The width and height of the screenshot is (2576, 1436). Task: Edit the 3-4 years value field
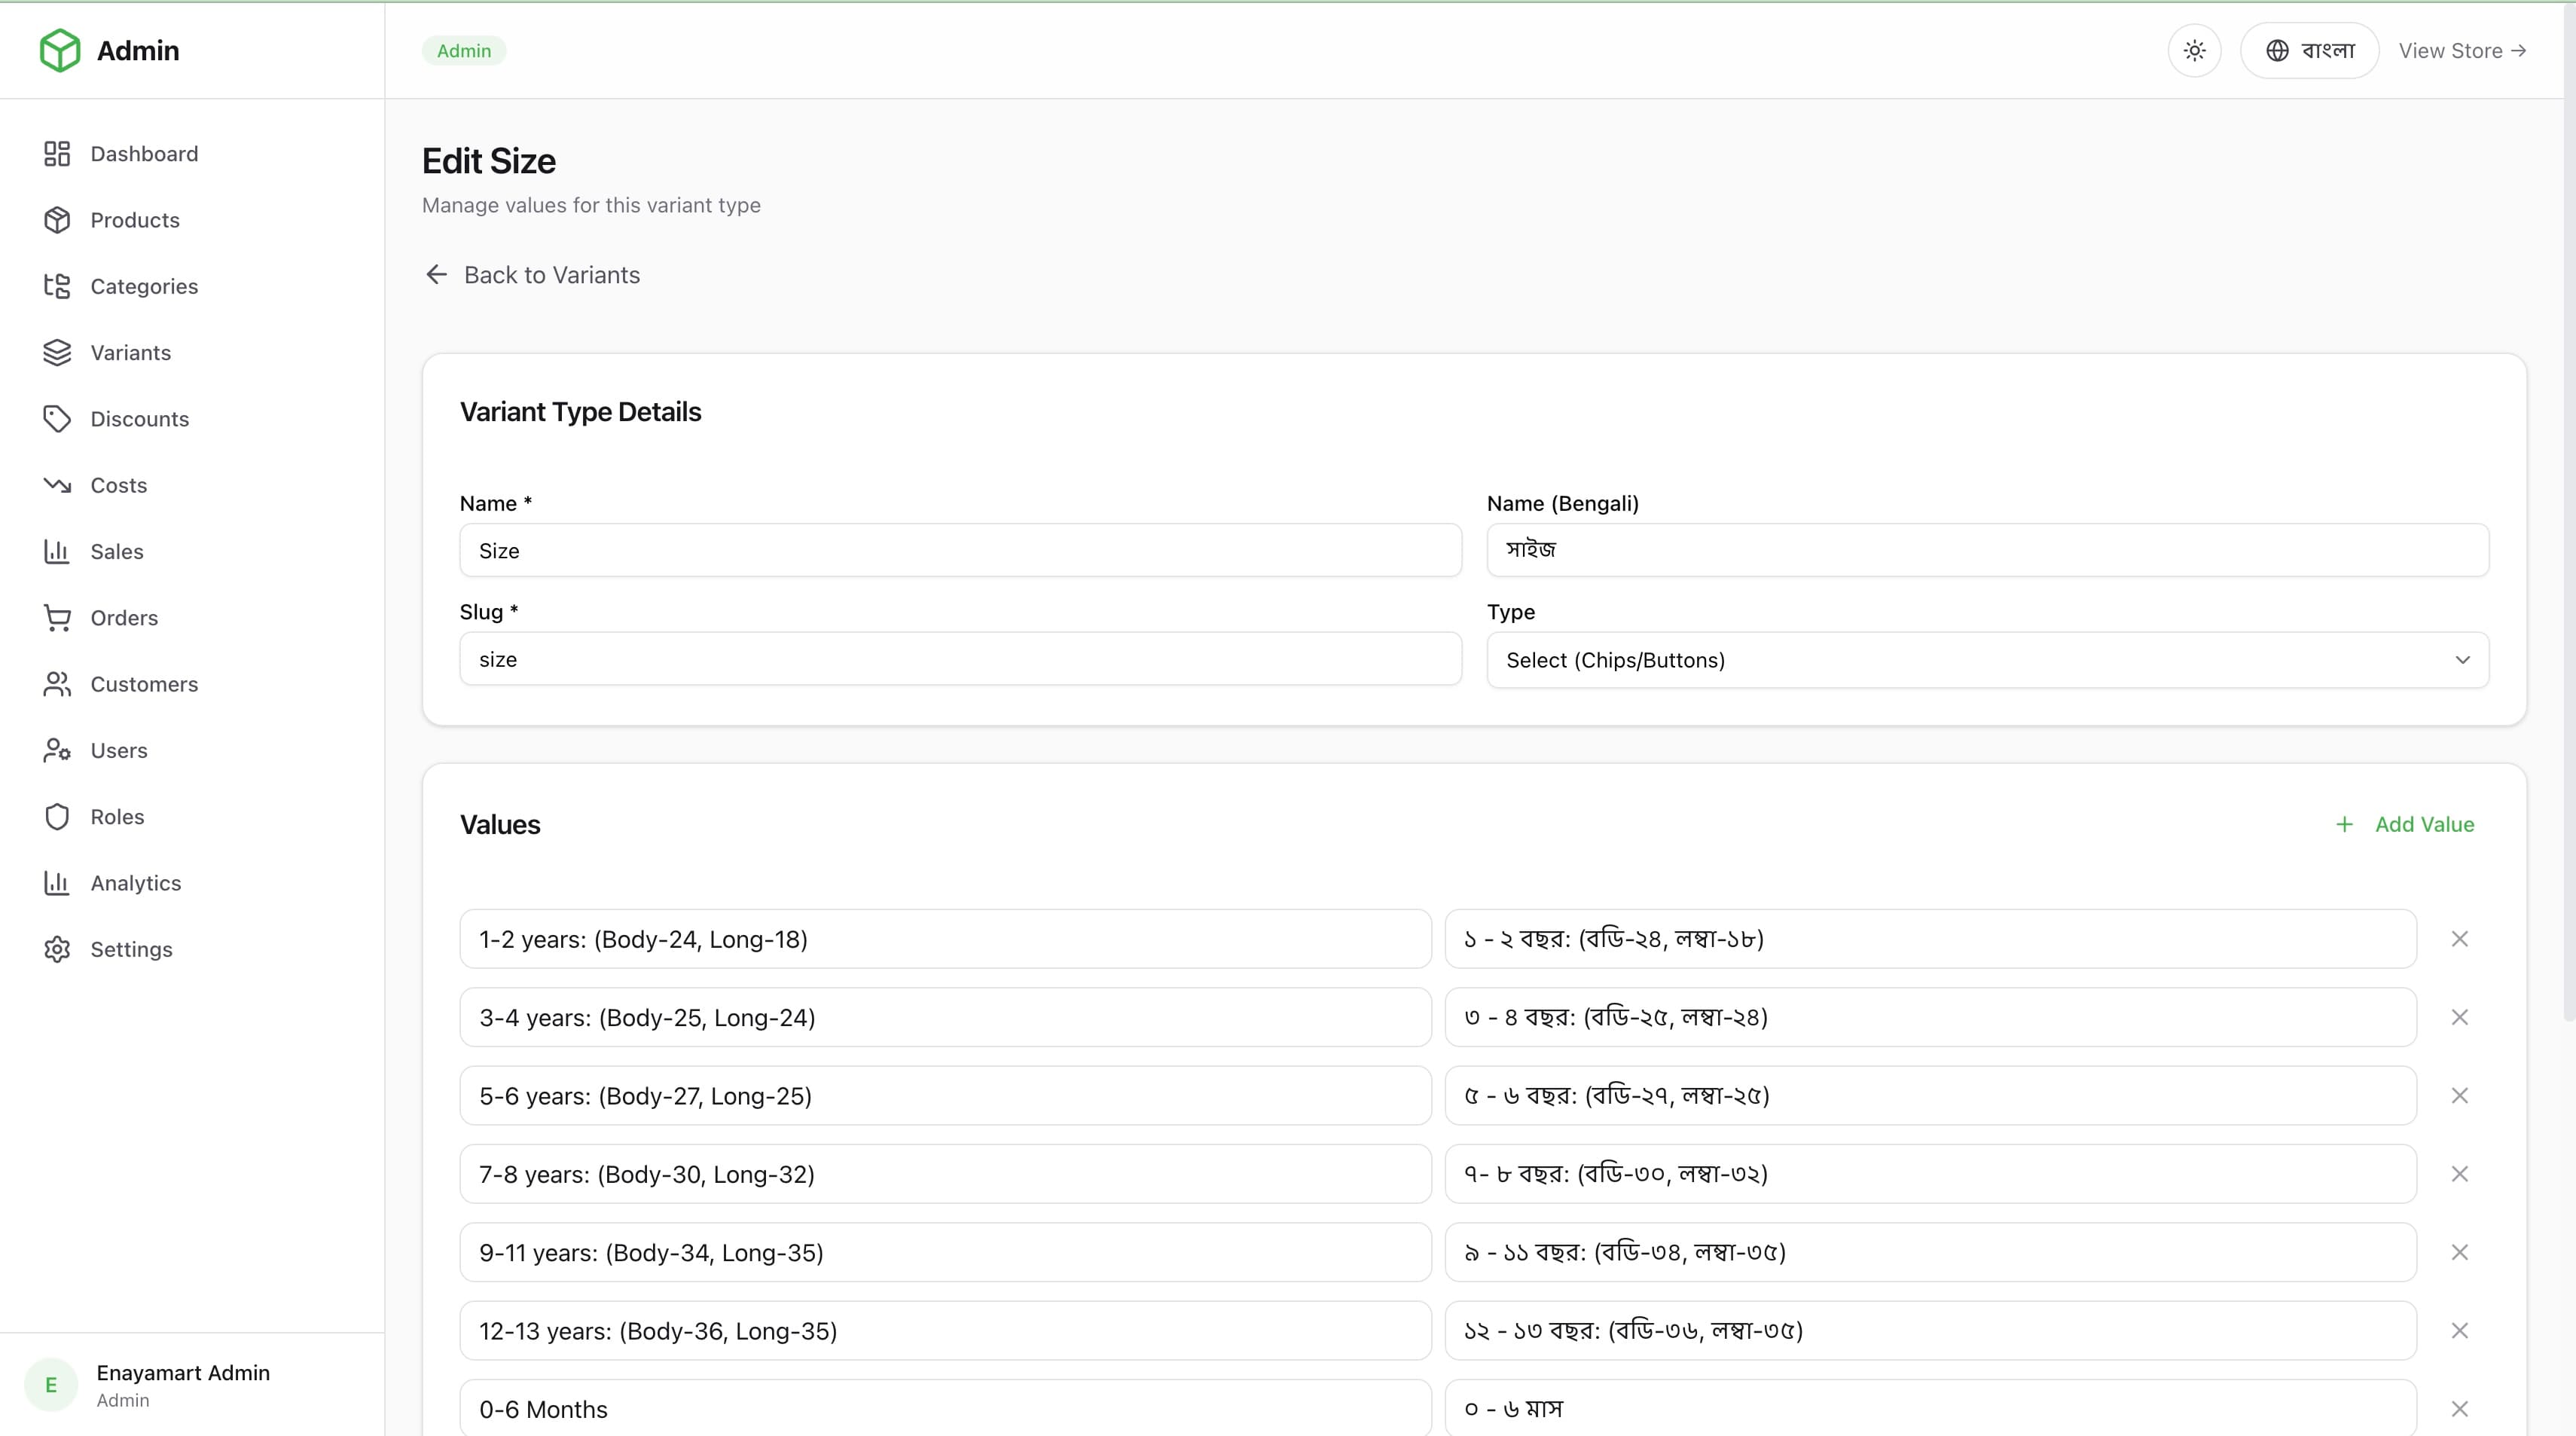[945, 1018]
